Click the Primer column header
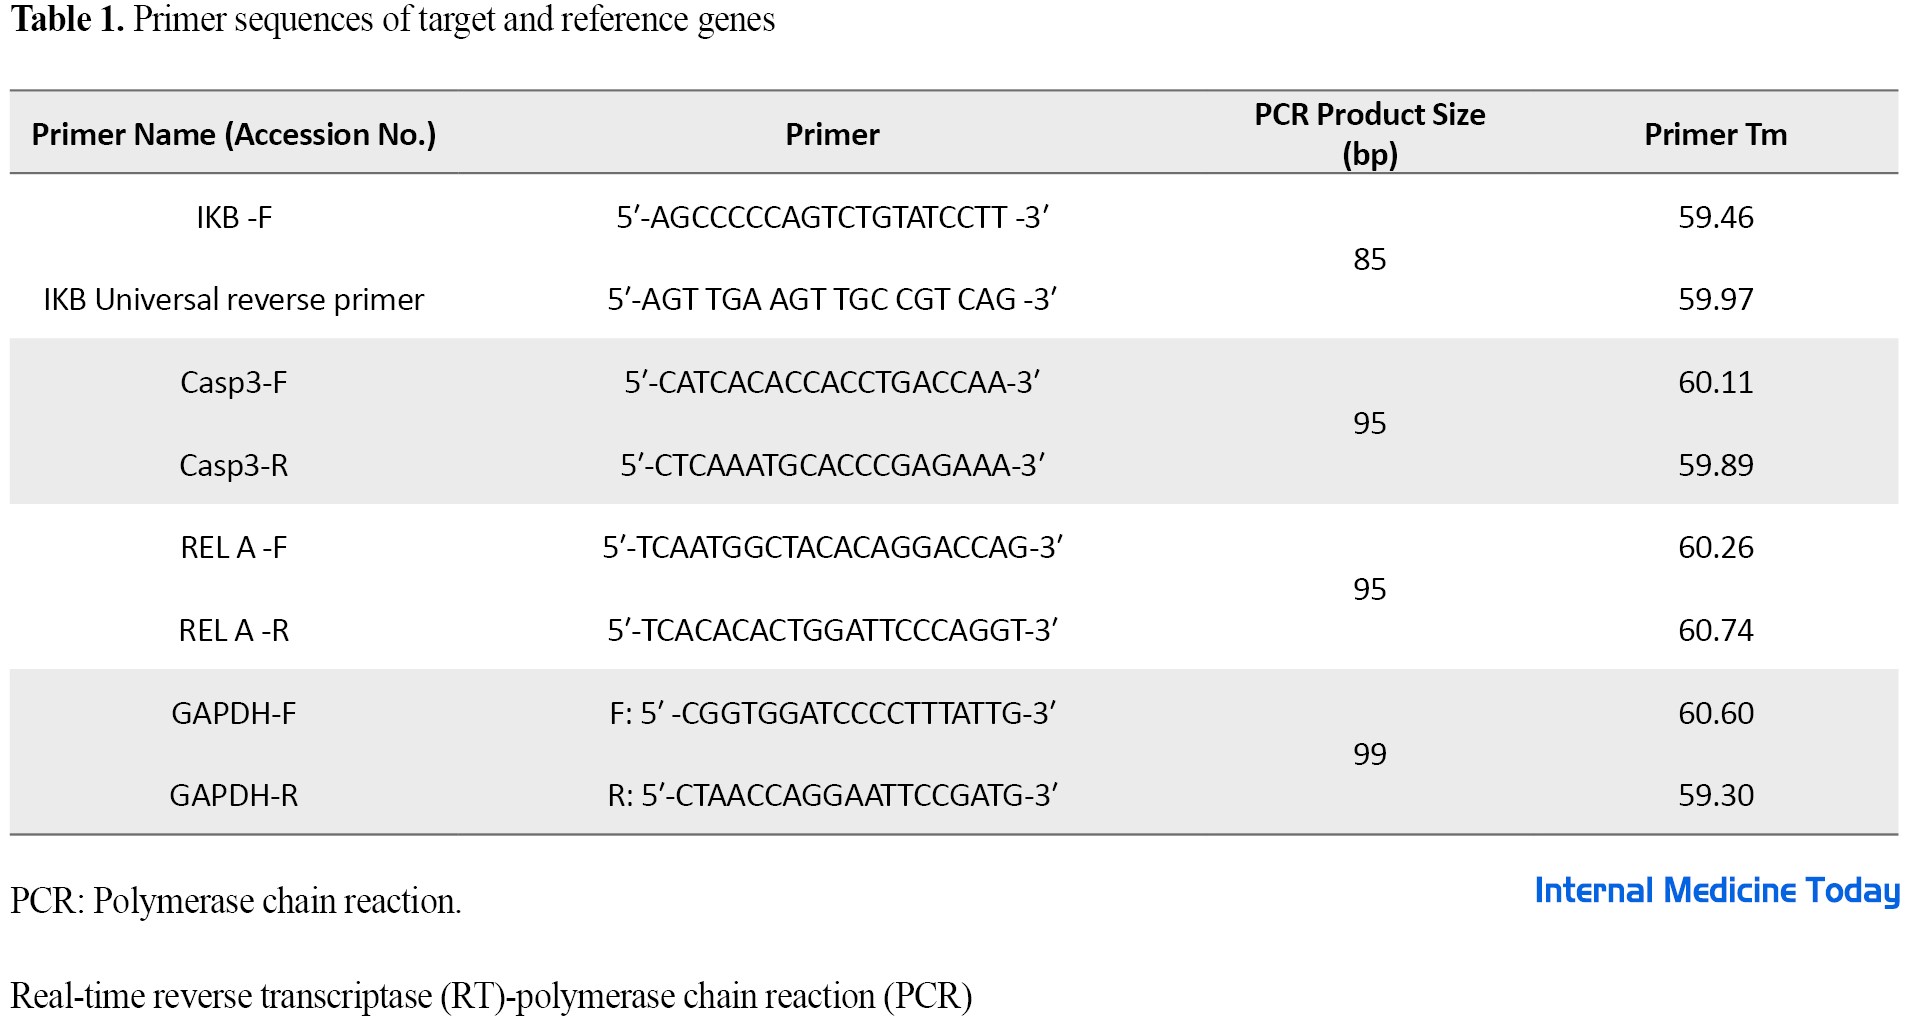Viewport: 1910px width, 1027px height. (x=832, y=134)
